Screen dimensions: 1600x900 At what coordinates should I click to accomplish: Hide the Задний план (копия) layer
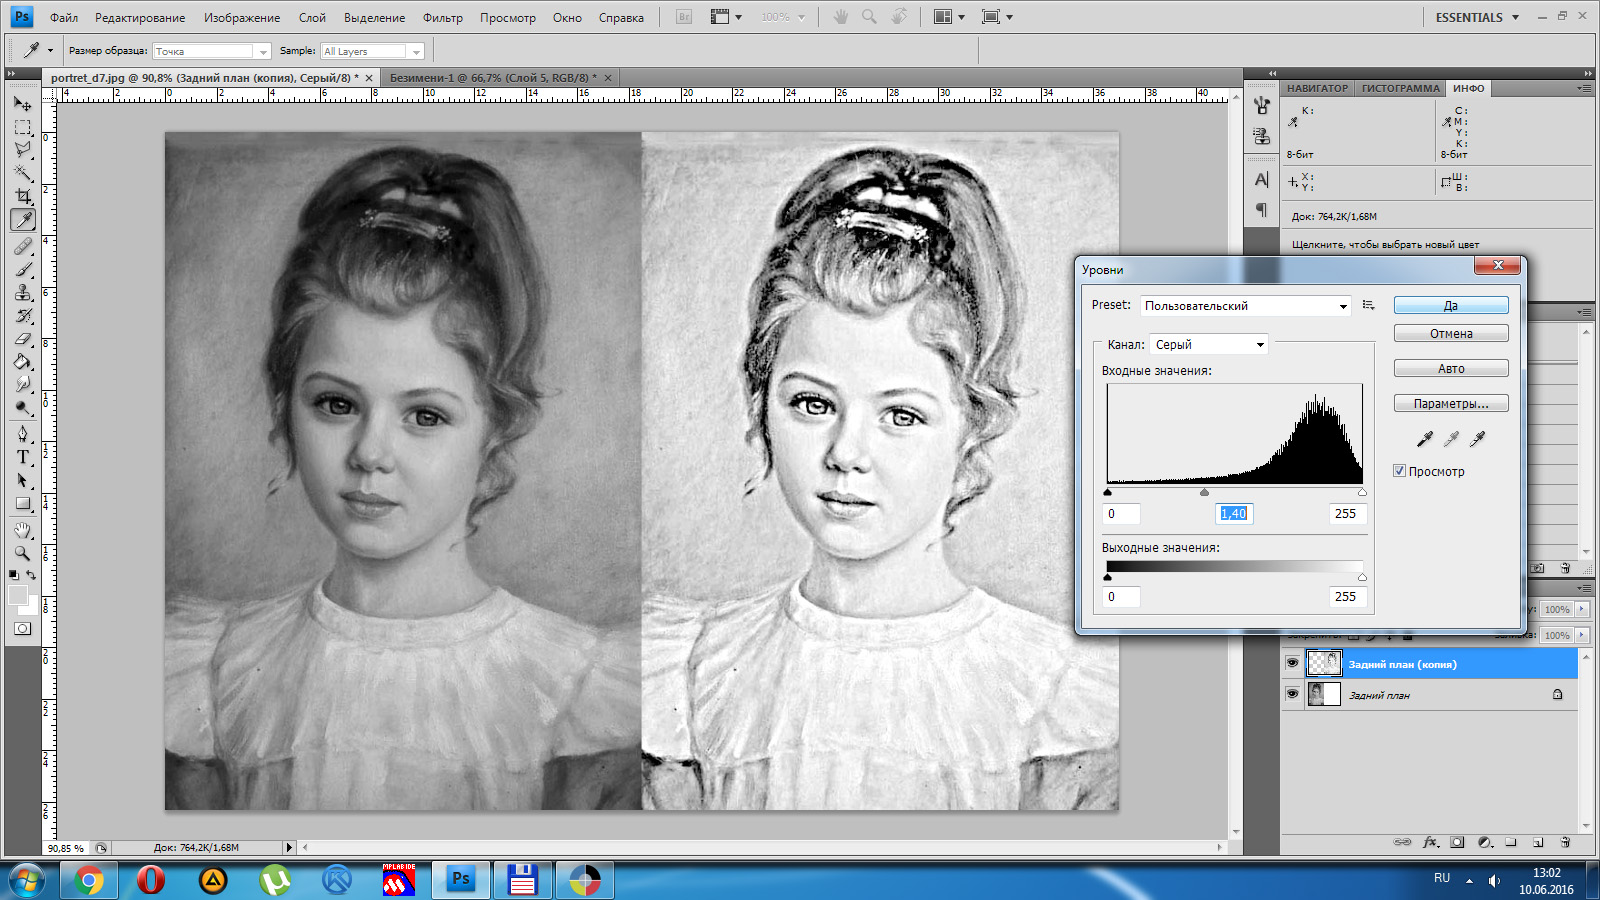(1292, 663)
